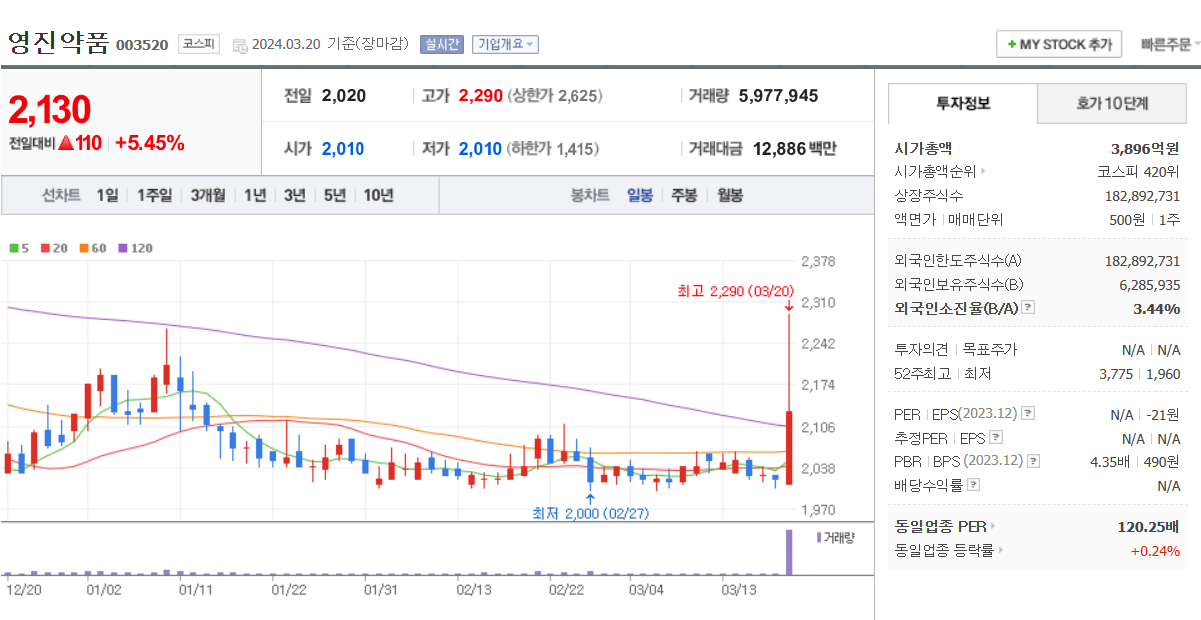Click the 고가 value 2,290
Image resolution: width=1201 pixels, height=620 pixels.
480,96
